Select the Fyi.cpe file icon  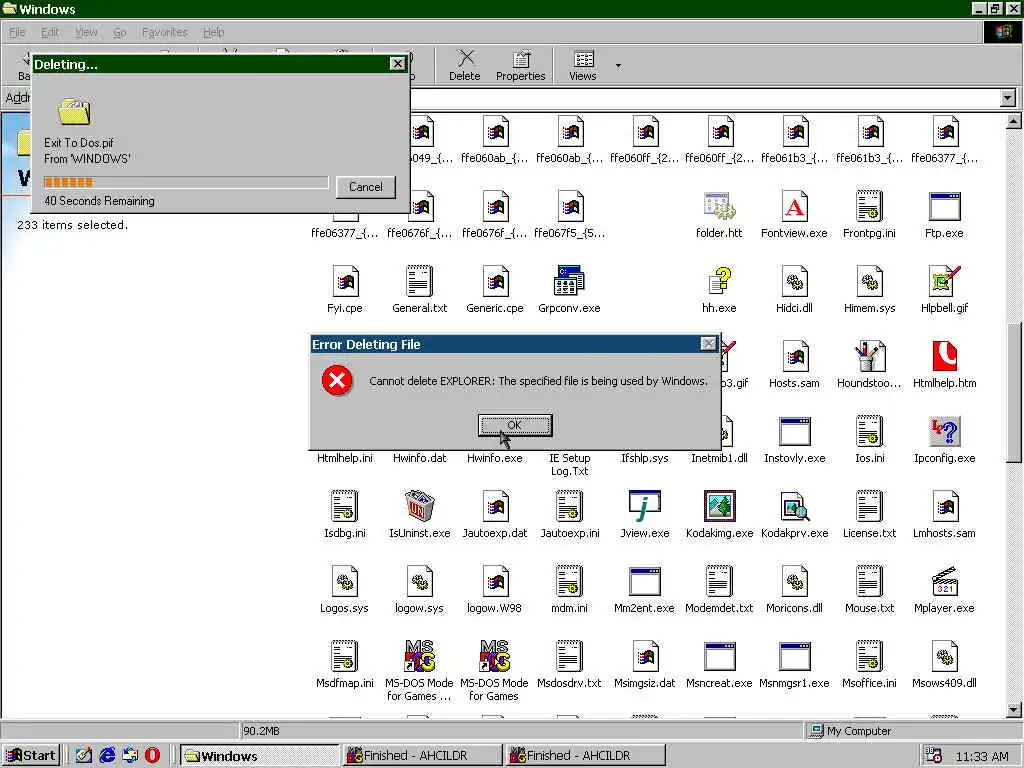pyautogui.click(x=344, y=281)
